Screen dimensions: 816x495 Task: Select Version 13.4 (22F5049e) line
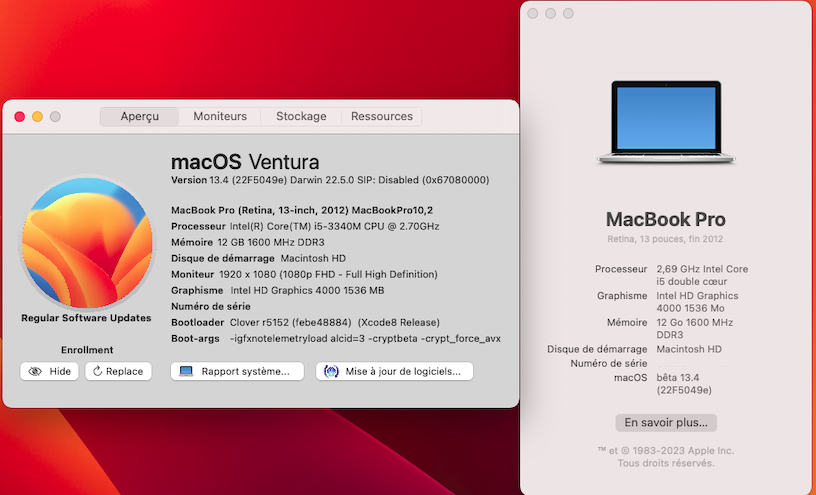coord(330,180)
